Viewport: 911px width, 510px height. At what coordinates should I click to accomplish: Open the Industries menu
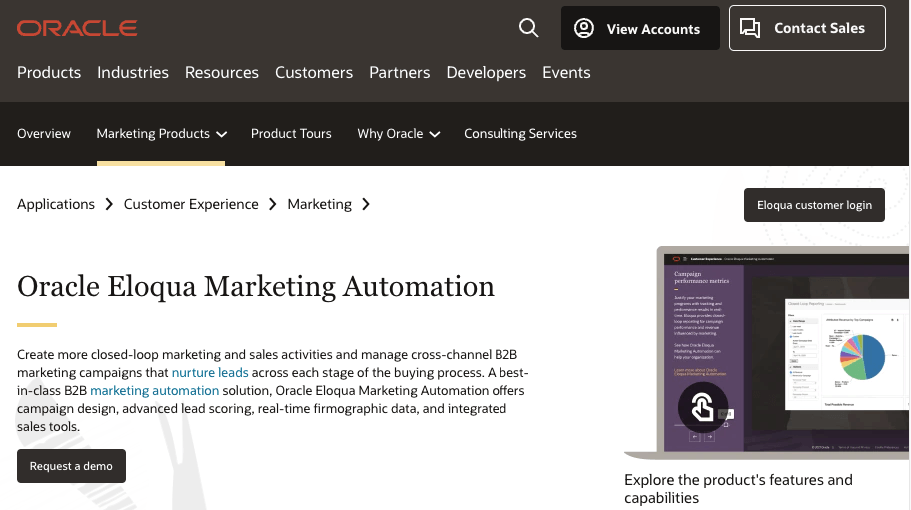pyautogui.click(x=132, y=73)
